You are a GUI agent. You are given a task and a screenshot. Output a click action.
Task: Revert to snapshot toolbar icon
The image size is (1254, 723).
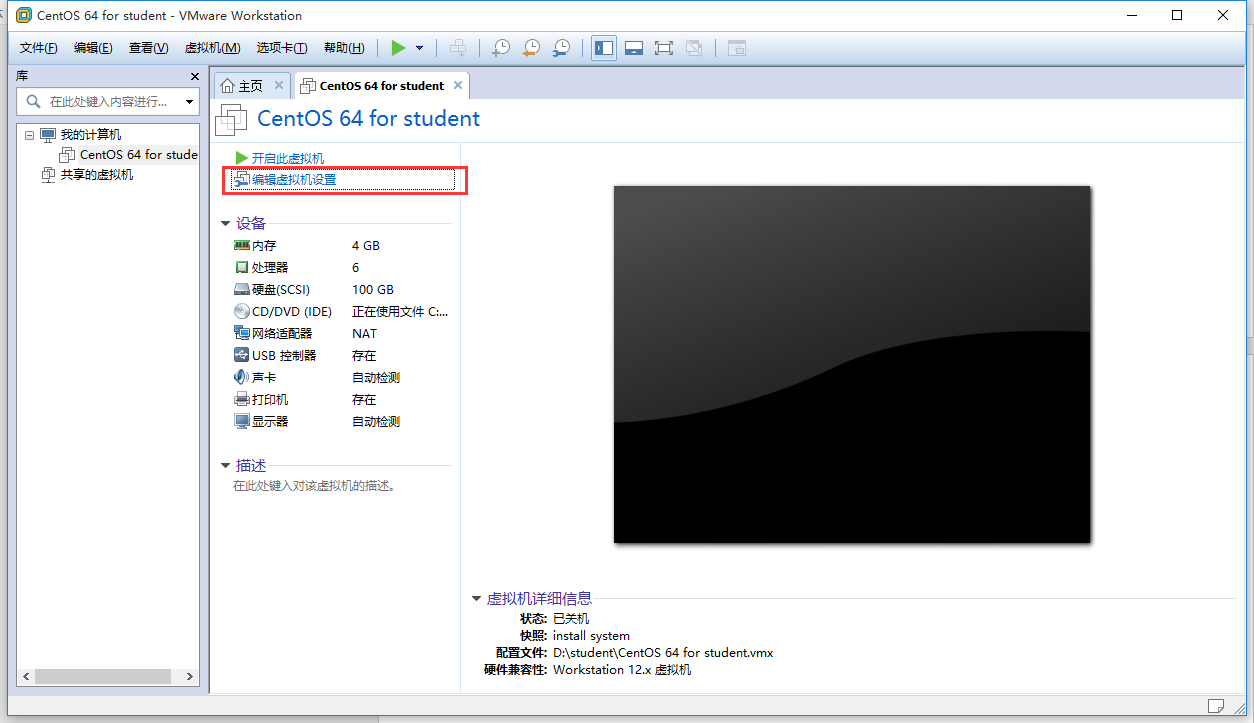[x=531, y=48]
